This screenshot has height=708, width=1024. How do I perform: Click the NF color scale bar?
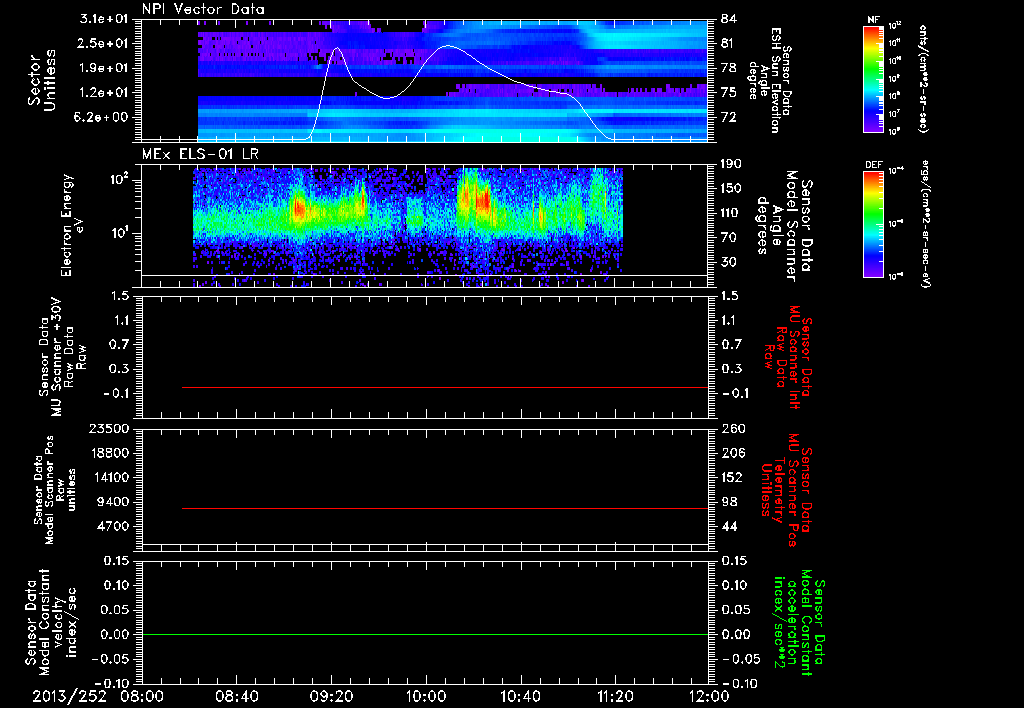(873, 79)
